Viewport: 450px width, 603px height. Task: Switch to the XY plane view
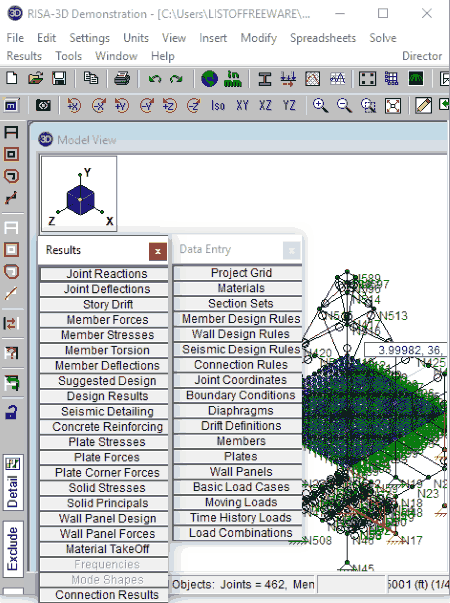[x=242, y=105]
